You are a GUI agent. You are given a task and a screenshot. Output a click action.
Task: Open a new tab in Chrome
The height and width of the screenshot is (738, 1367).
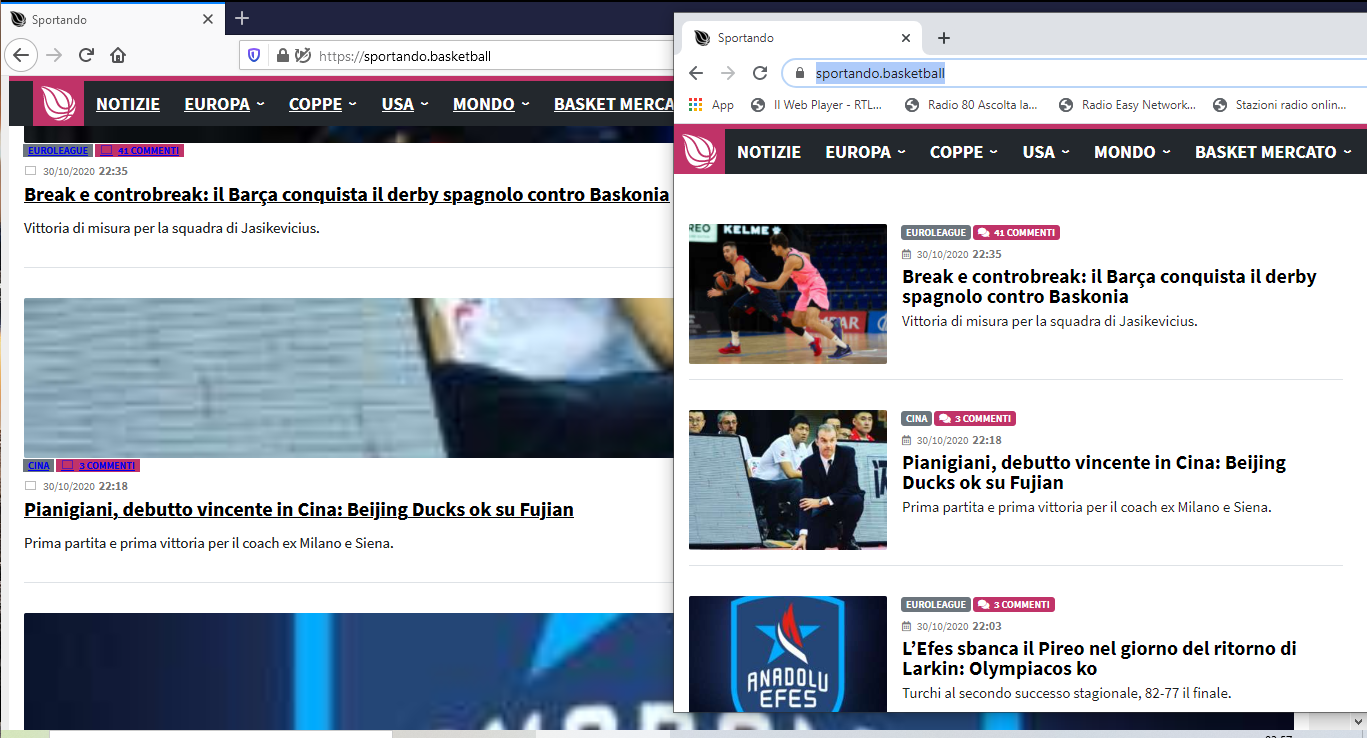[943, 38]
